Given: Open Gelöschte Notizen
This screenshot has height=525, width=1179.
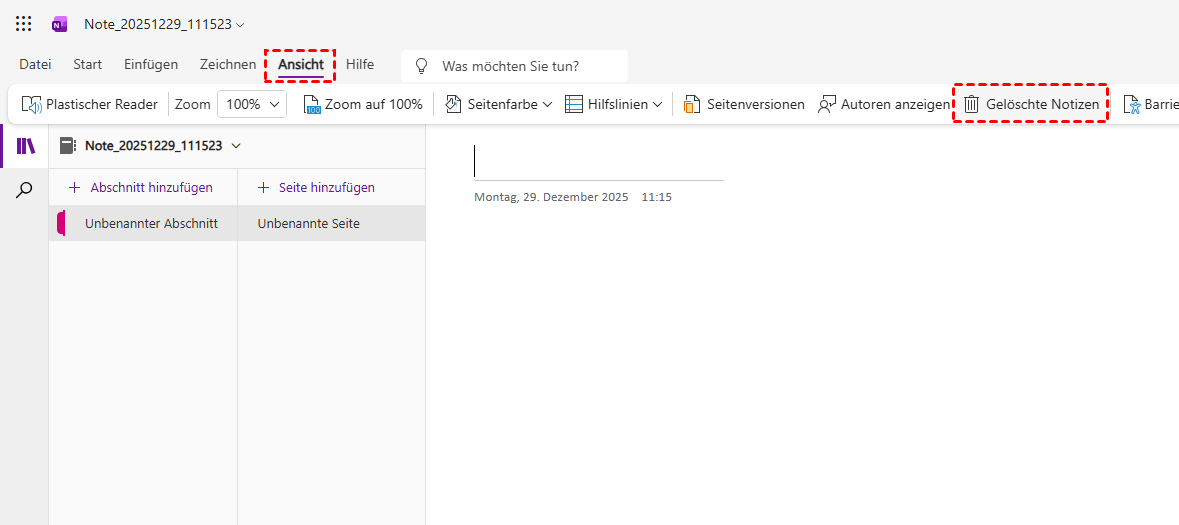Looking at the screenshot, I should pyautogui.click(x=1031, y=104).
